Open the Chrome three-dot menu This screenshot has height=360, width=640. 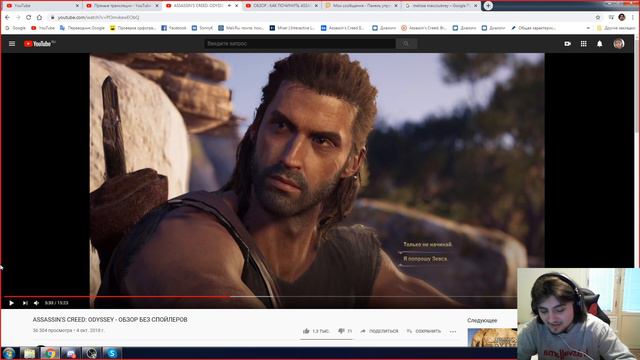click(633, 18)
